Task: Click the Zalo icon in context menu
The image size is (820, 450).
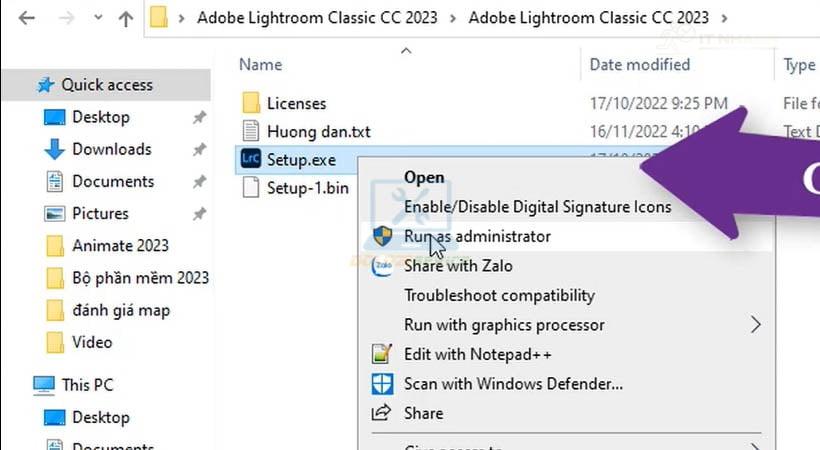Action: click(382, 266)
